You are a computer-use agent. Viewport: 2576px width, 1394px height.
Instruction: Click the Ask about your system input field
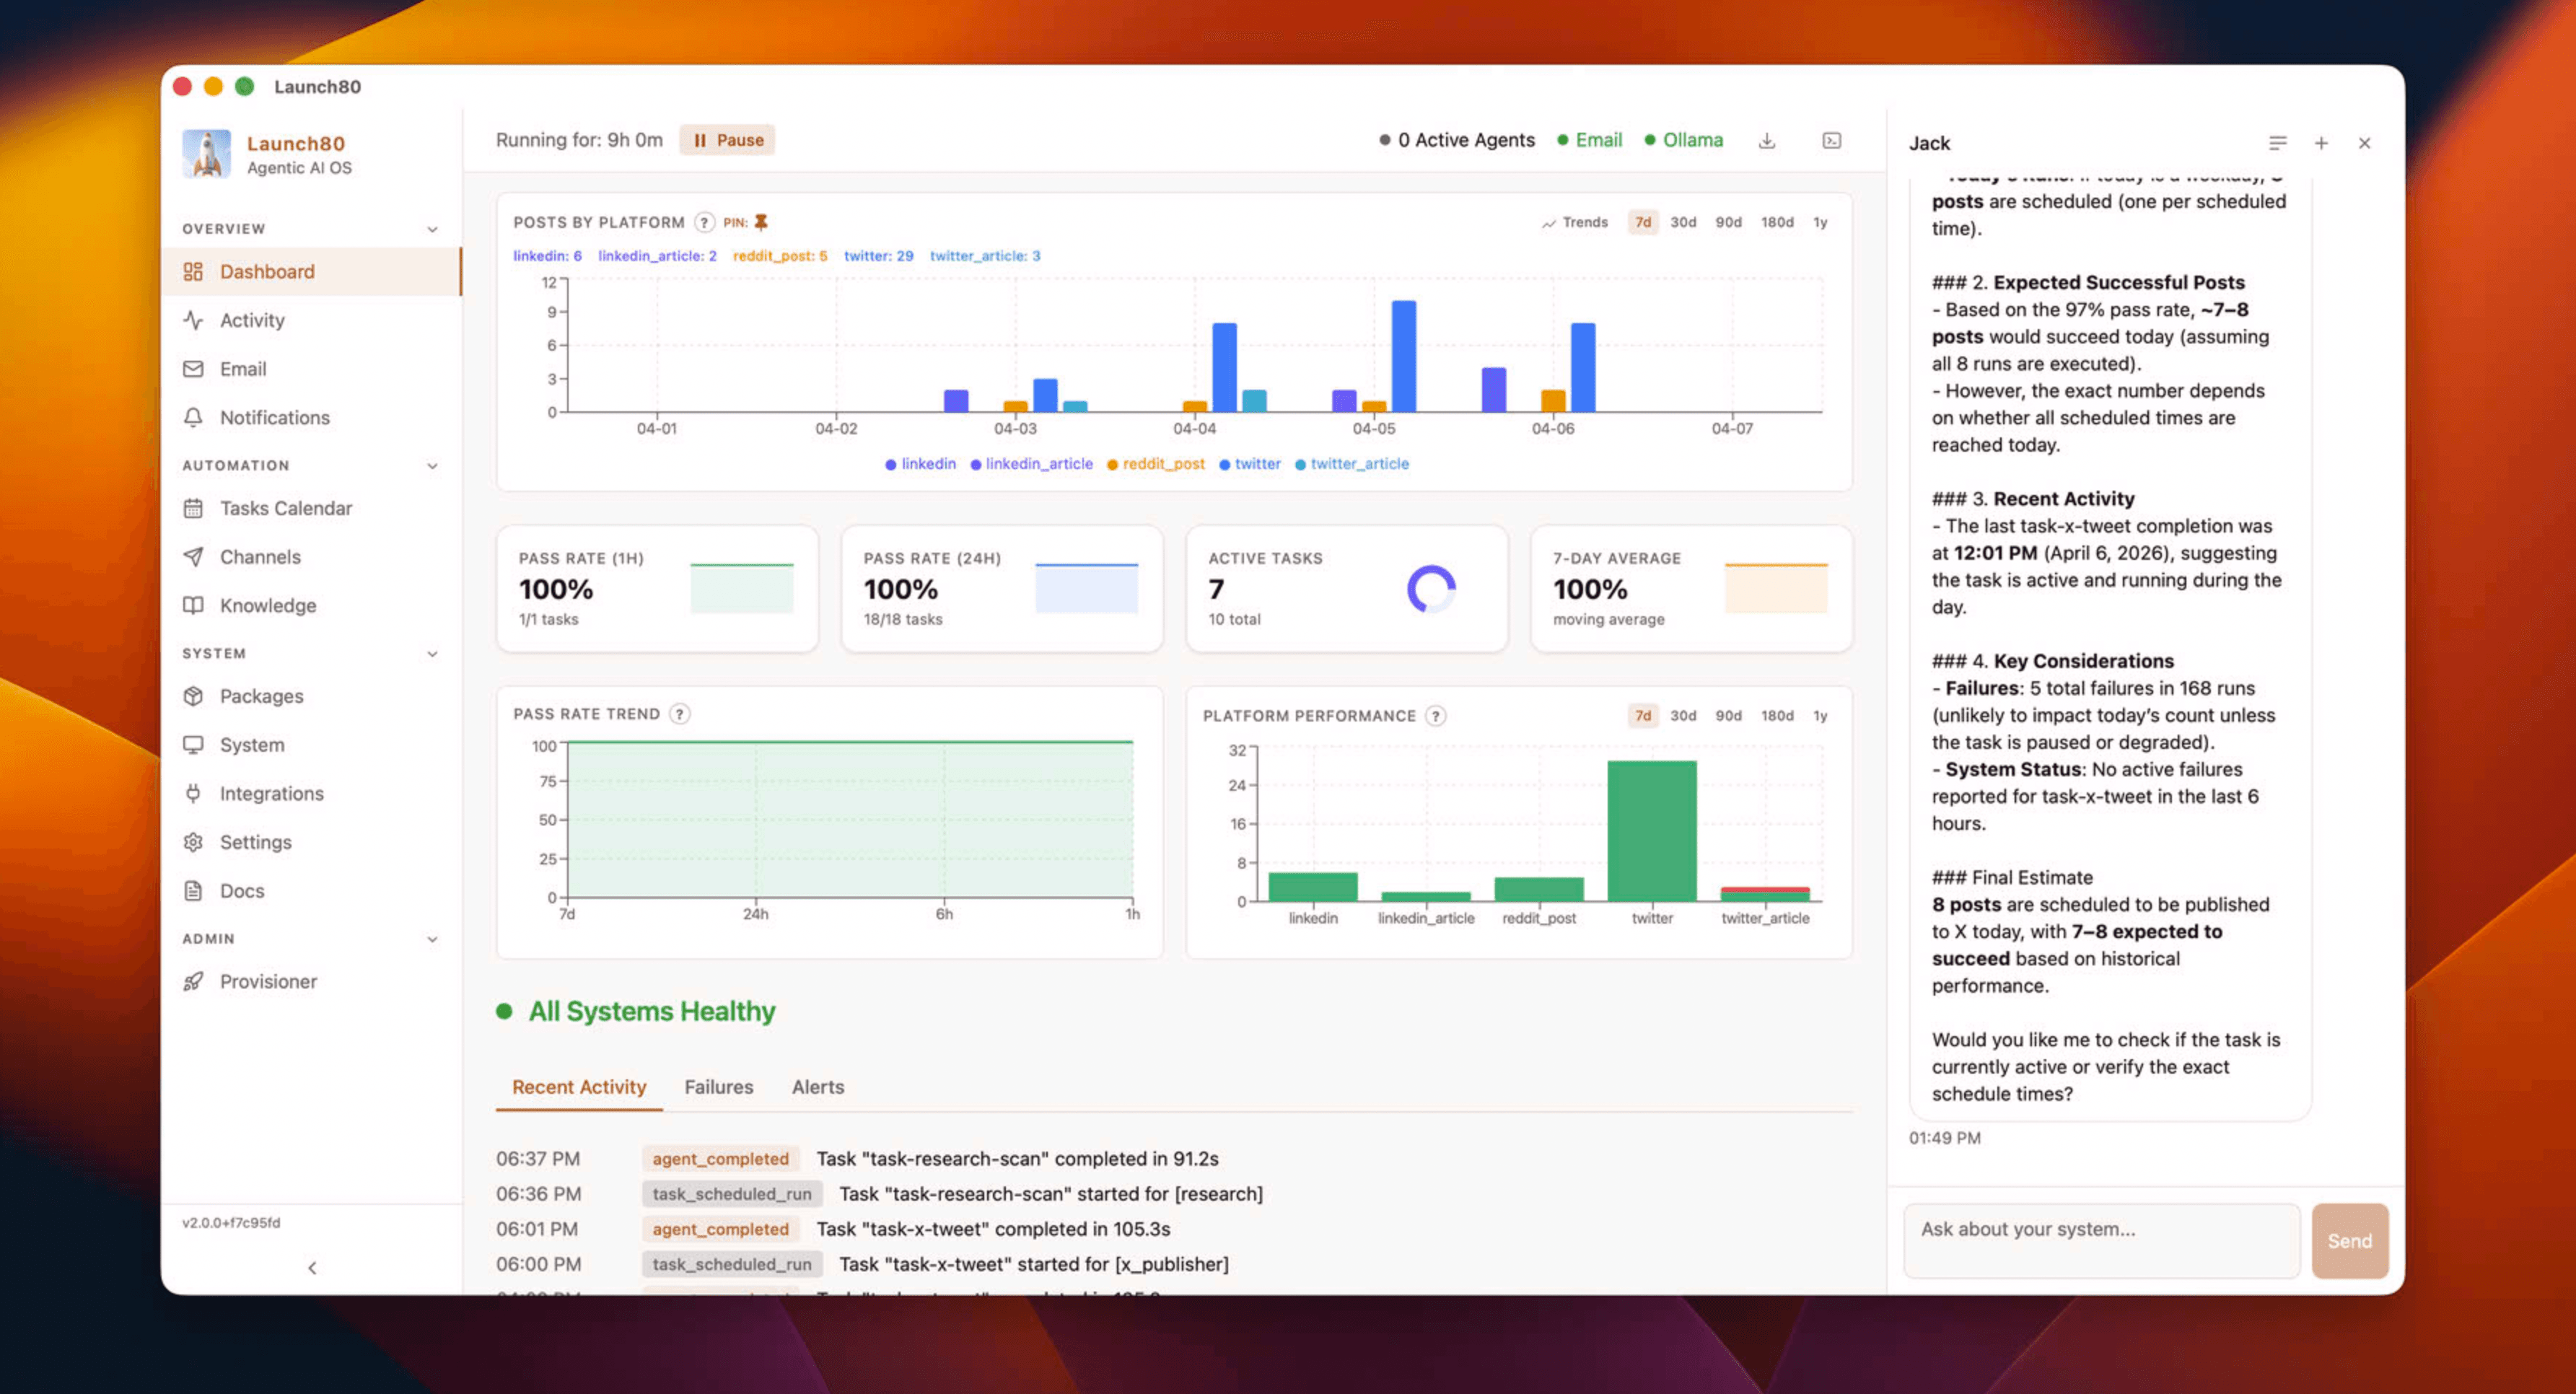[2100, 1240]
